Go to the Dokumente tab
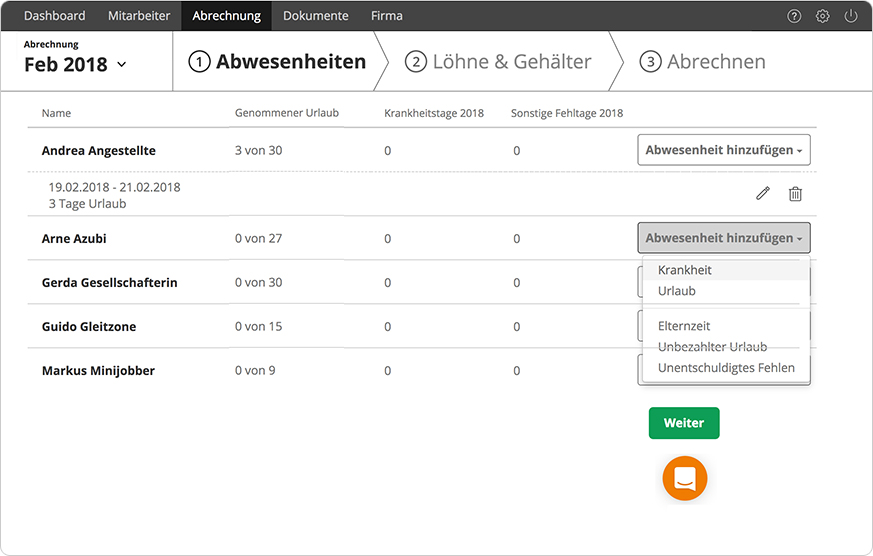This screenshot has height=556, width=873. coord(316,16)
